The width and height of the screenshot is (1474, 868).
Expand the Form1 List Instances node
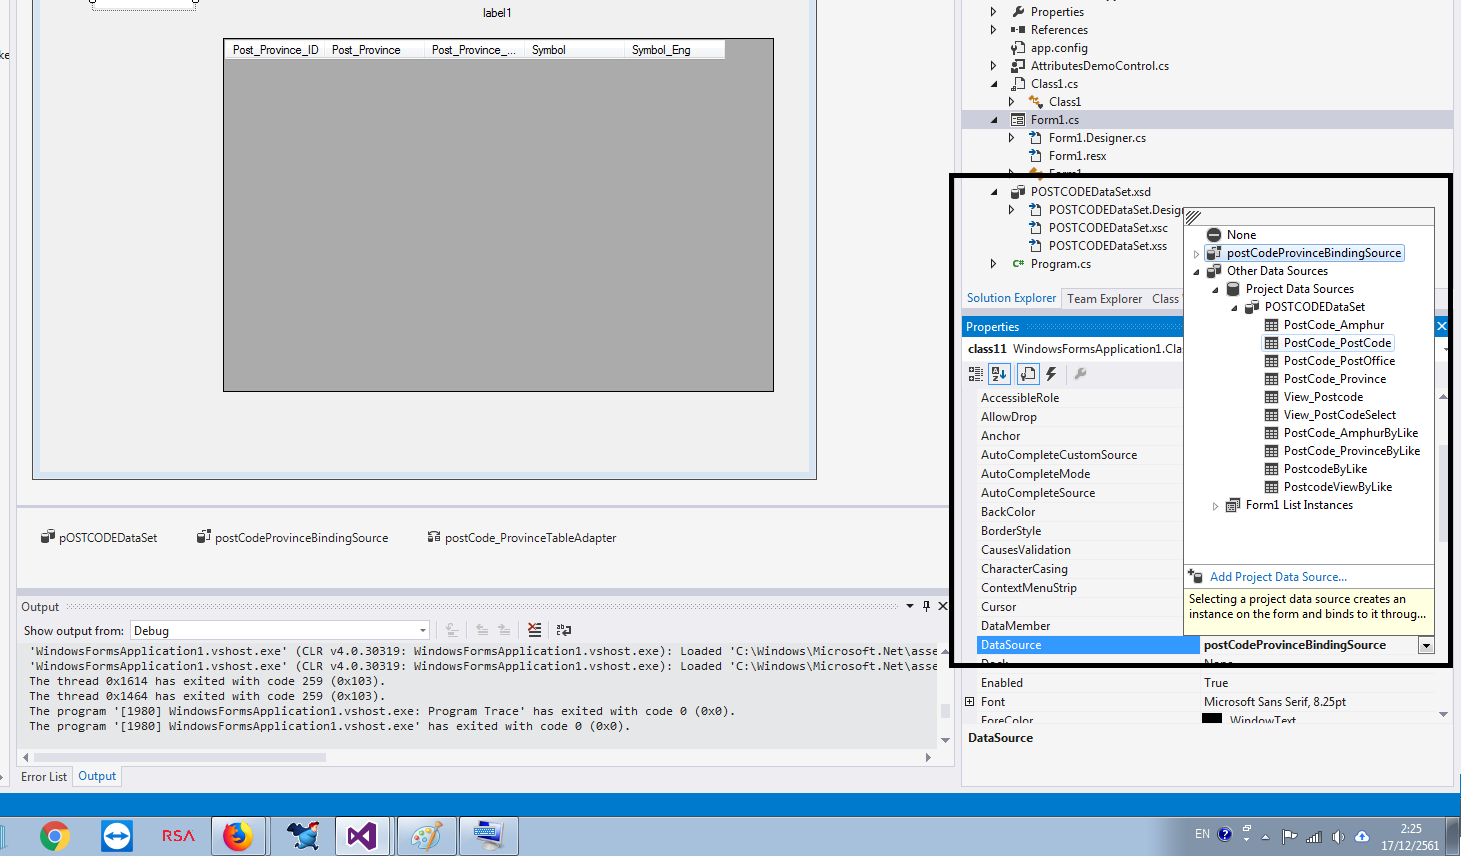1215,506
